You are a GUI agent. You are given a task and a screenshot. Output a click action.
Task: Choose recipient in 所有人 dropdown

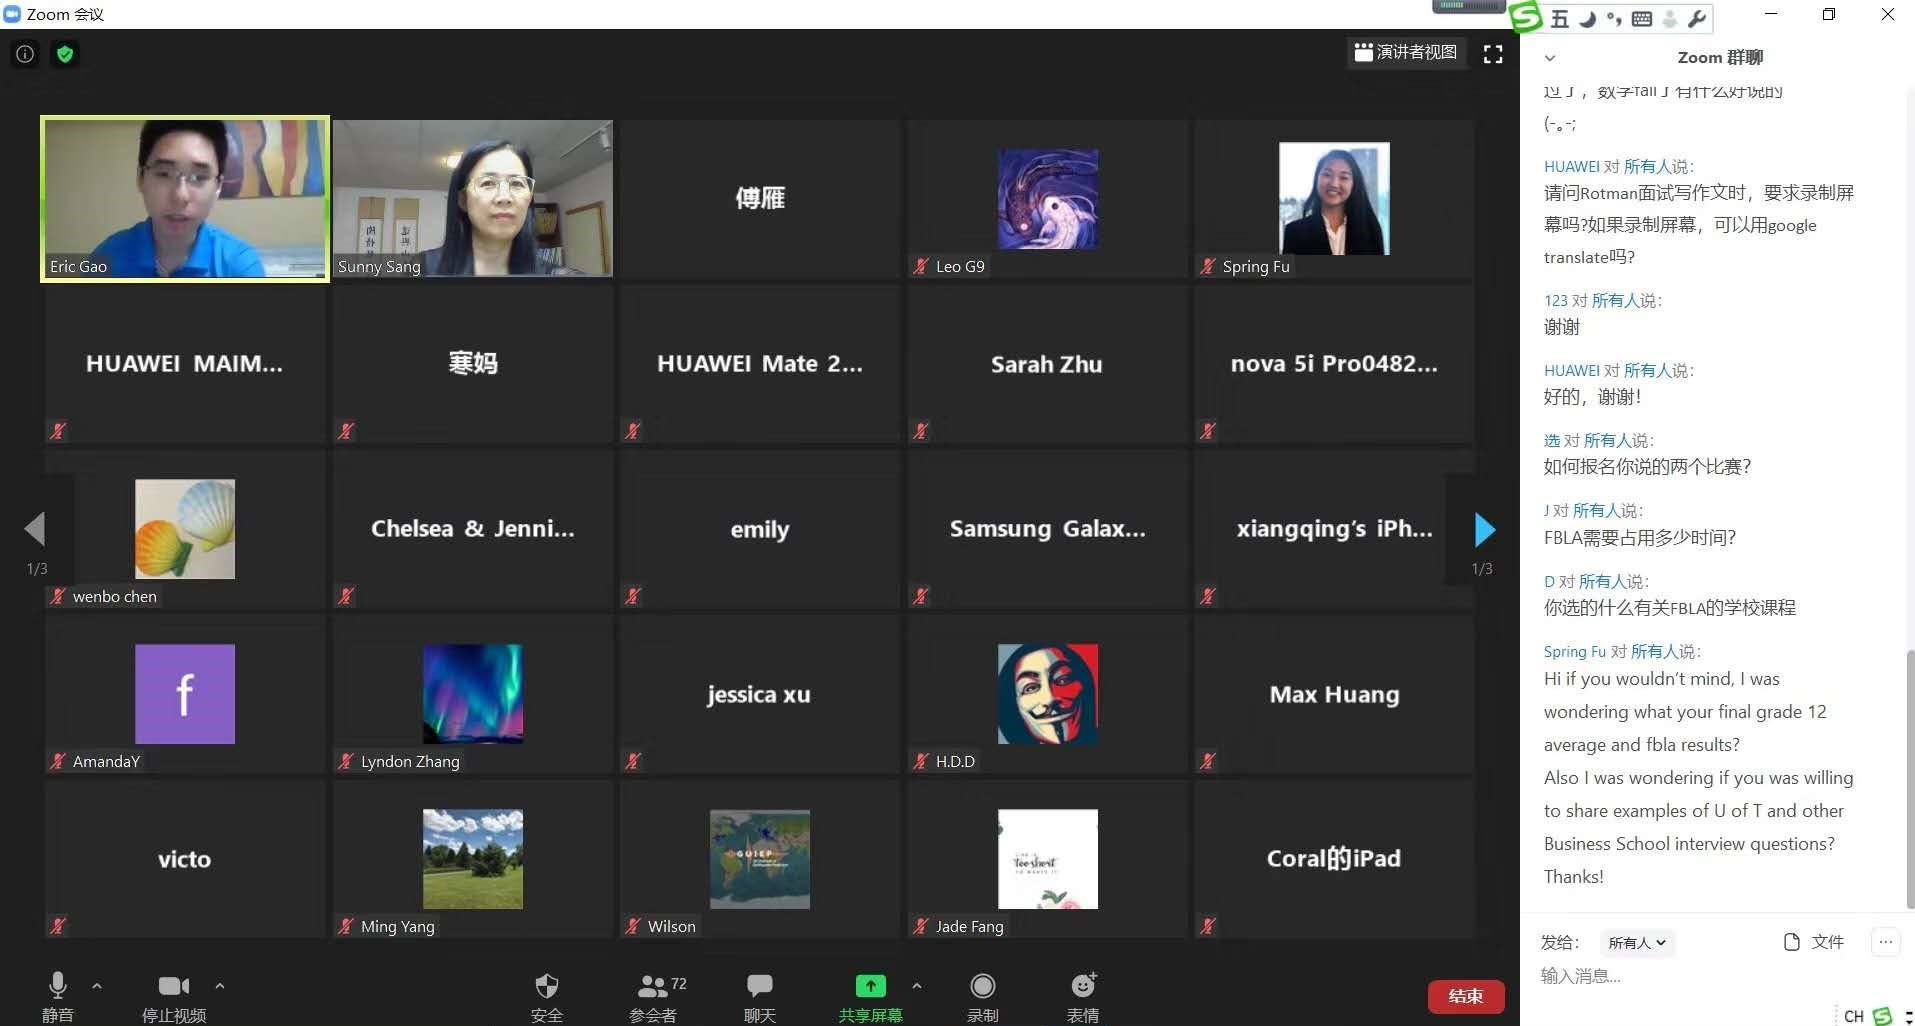1637,942
